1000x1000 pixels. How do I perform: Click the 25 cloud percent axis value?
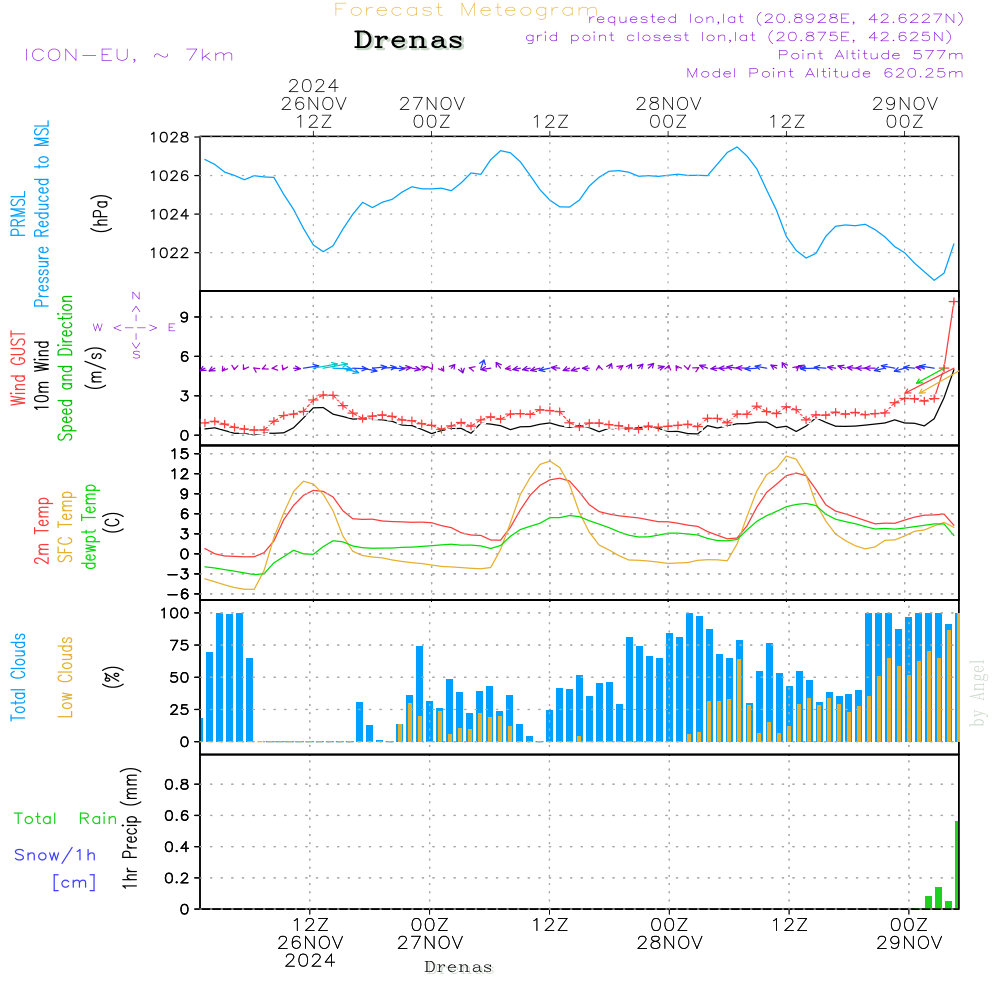[x=180, y=709]
